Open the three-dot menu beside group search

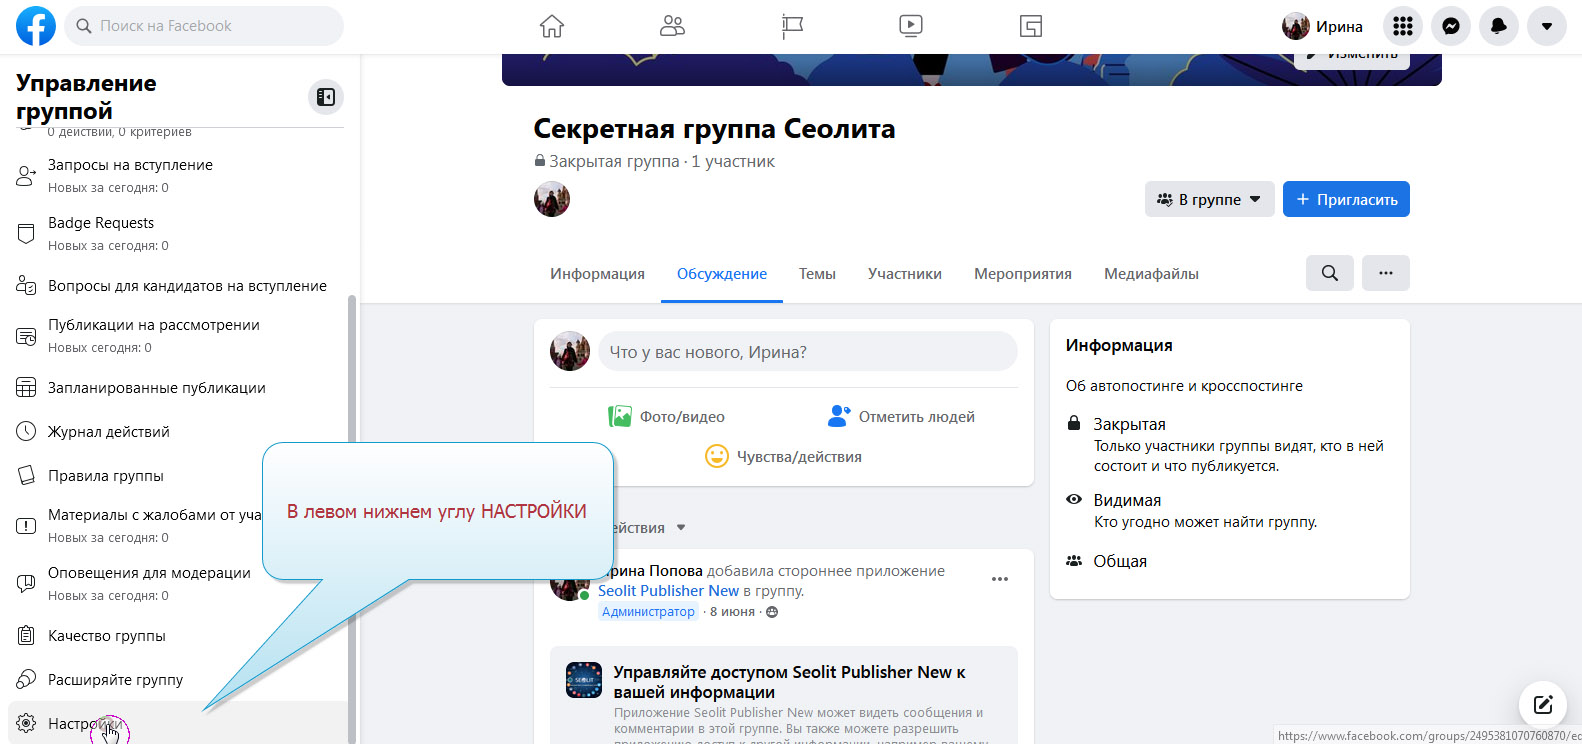coord(1385,273)
